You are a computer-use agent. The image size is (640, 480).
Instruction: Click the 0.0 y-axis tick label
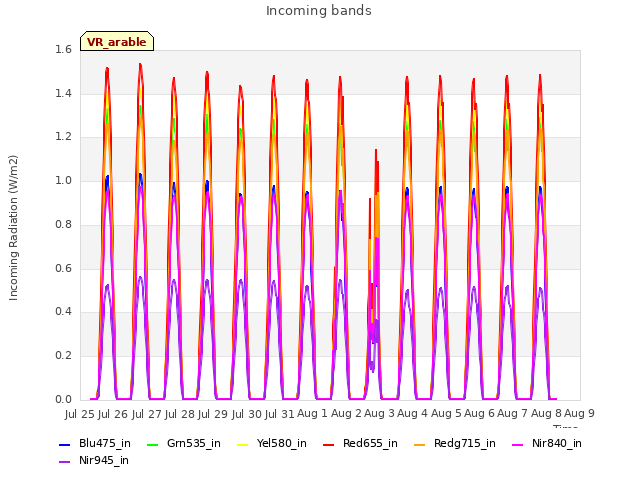point(63,399)
